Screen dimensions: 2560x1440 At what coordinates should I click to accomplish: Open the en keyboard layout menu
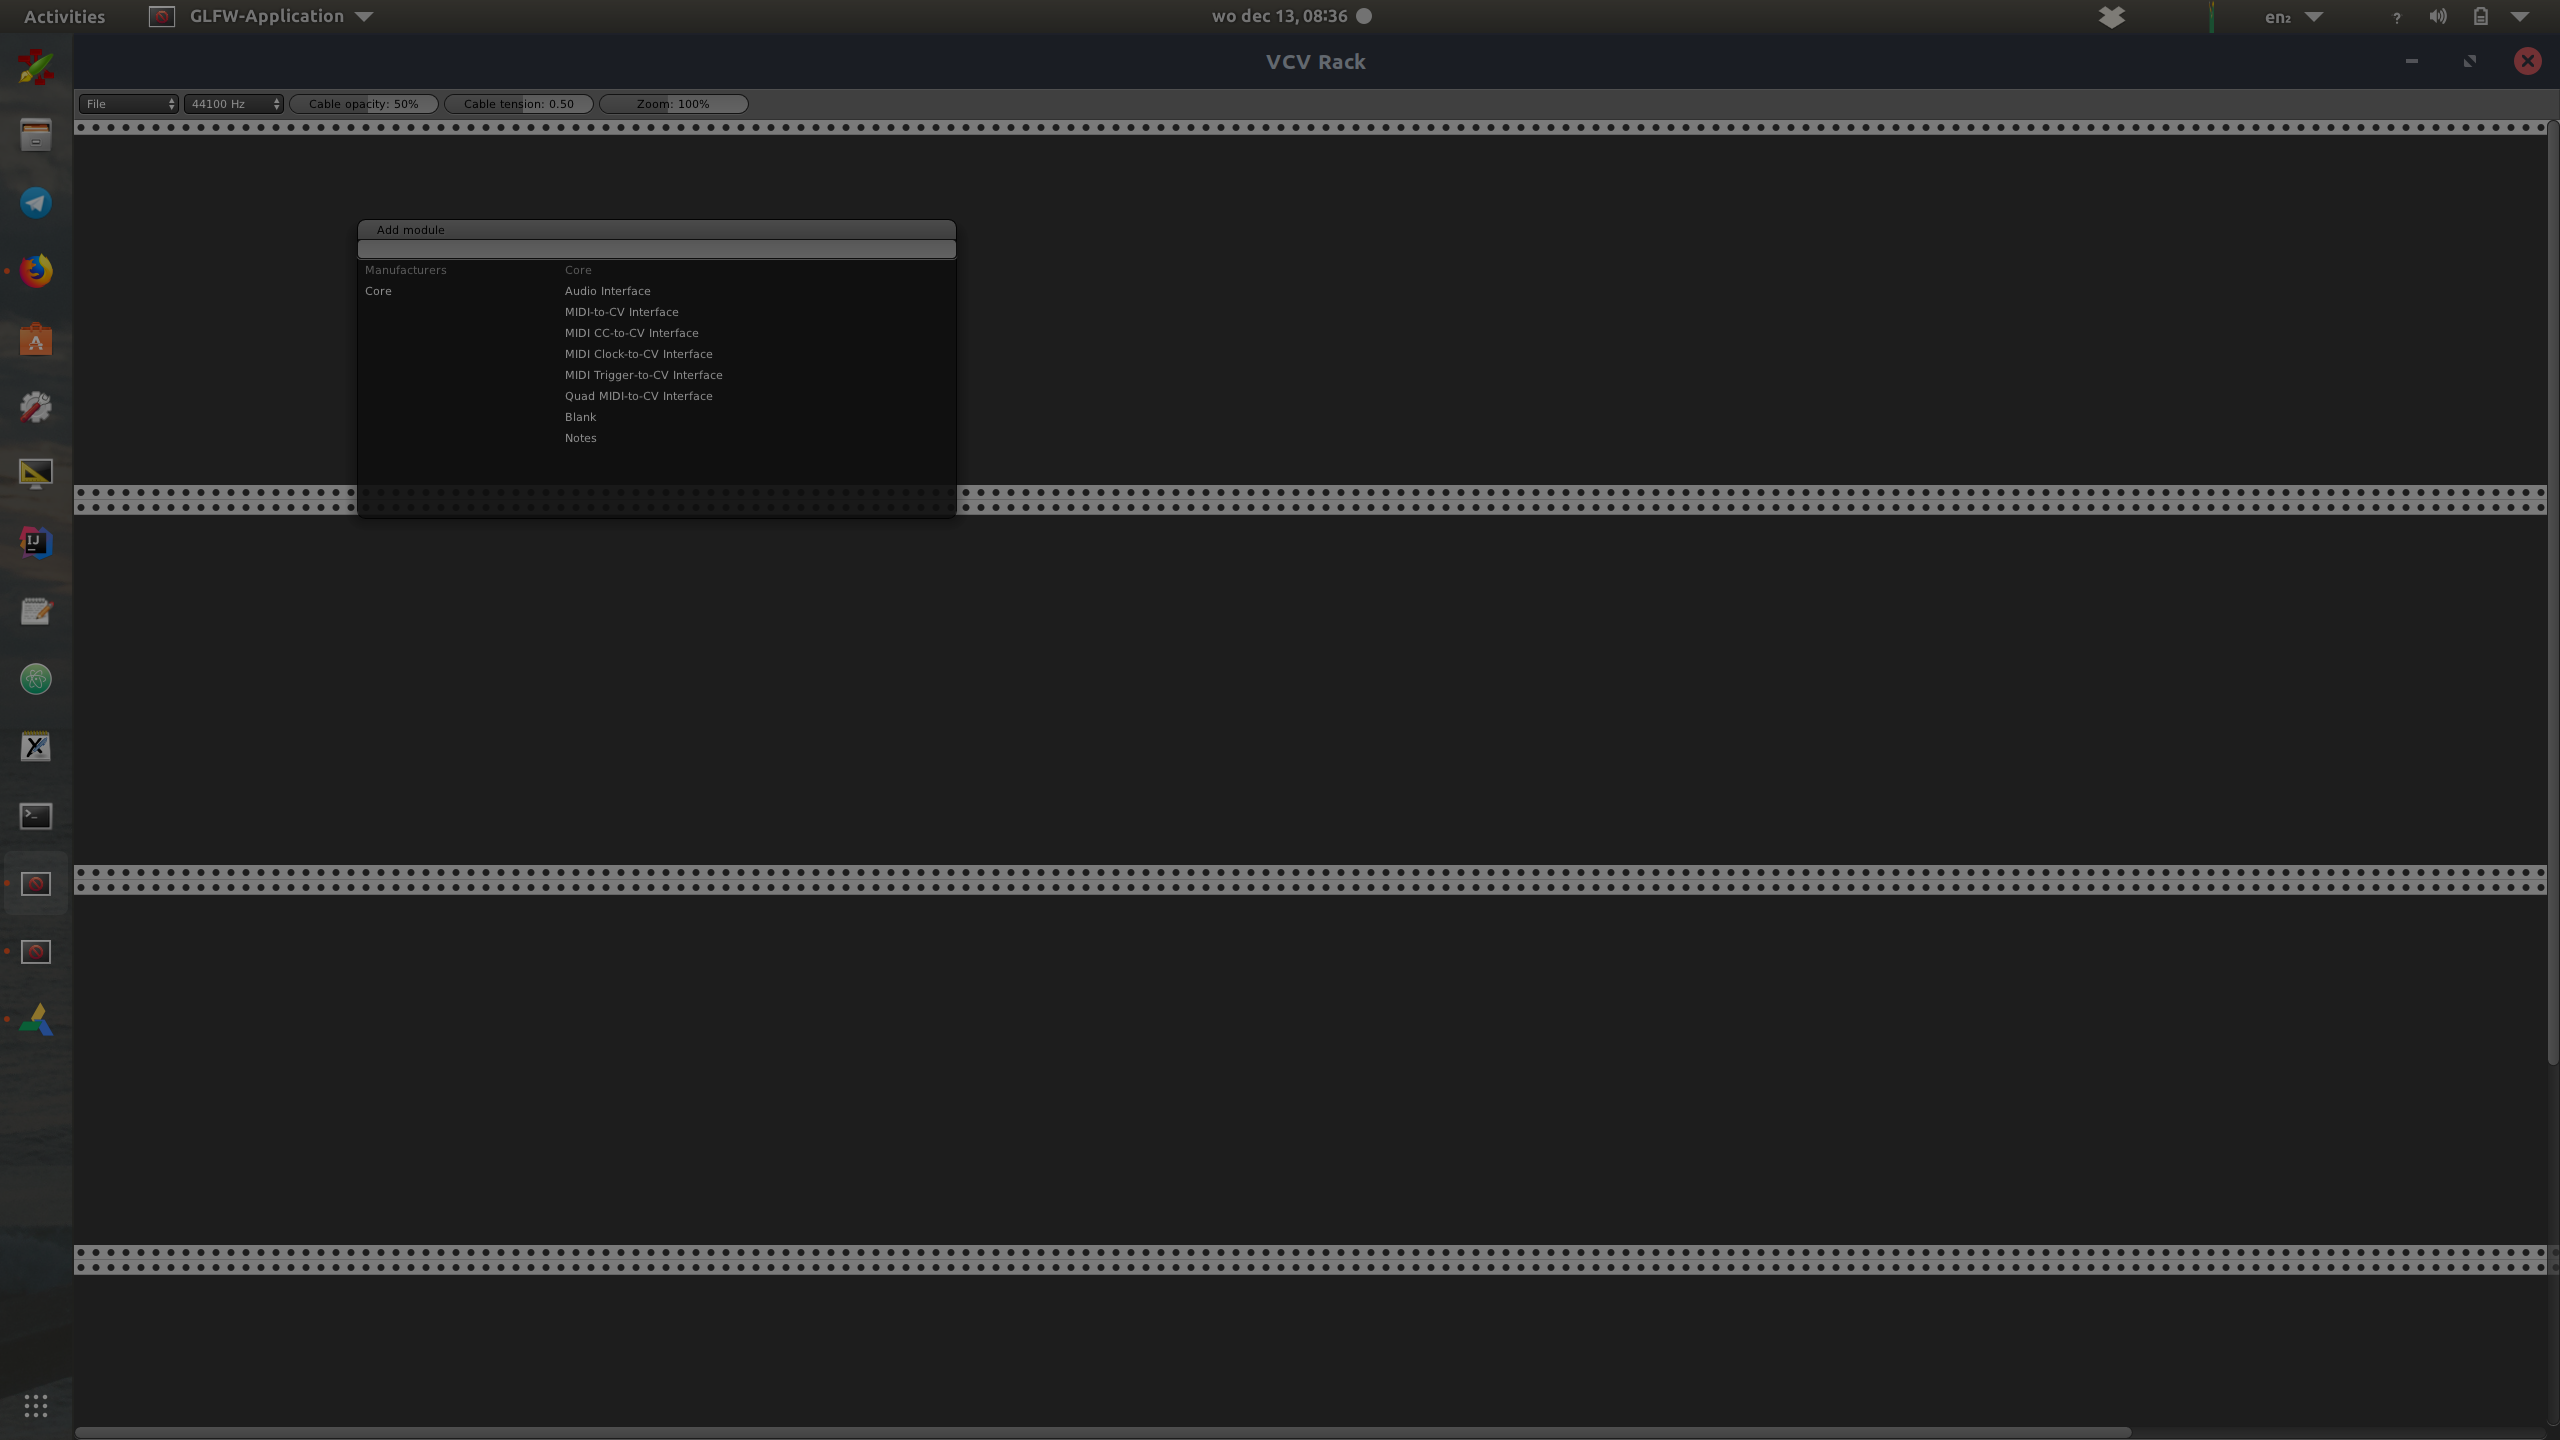(x=2293, y=17)
